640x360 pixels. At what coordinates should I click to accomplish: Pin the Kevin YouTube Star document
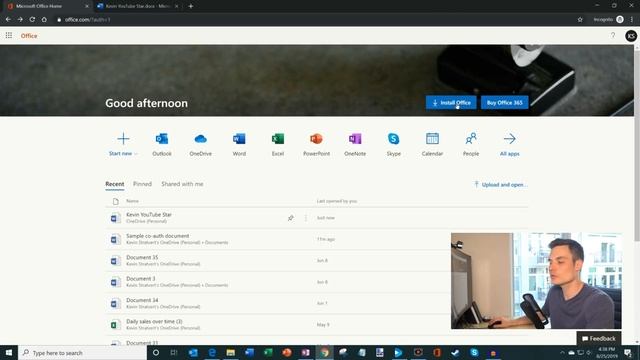coord(290,218)
